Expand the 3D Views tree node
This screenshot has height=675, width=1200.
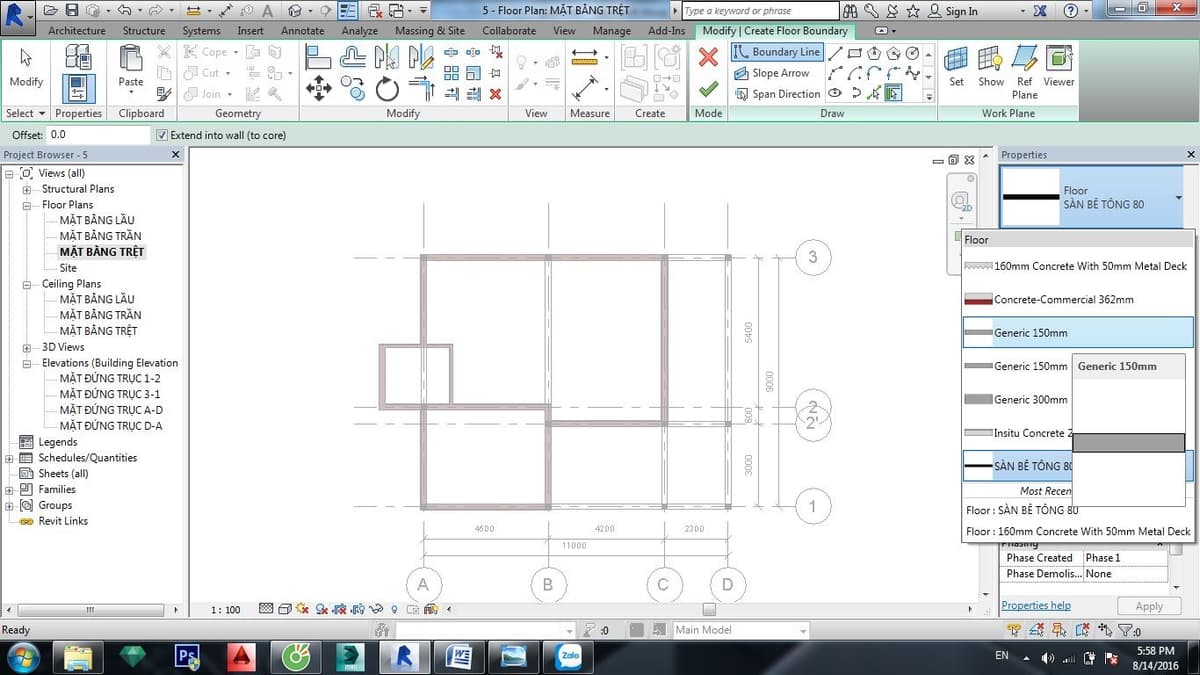pyautogui.click(x=26, y=347)
